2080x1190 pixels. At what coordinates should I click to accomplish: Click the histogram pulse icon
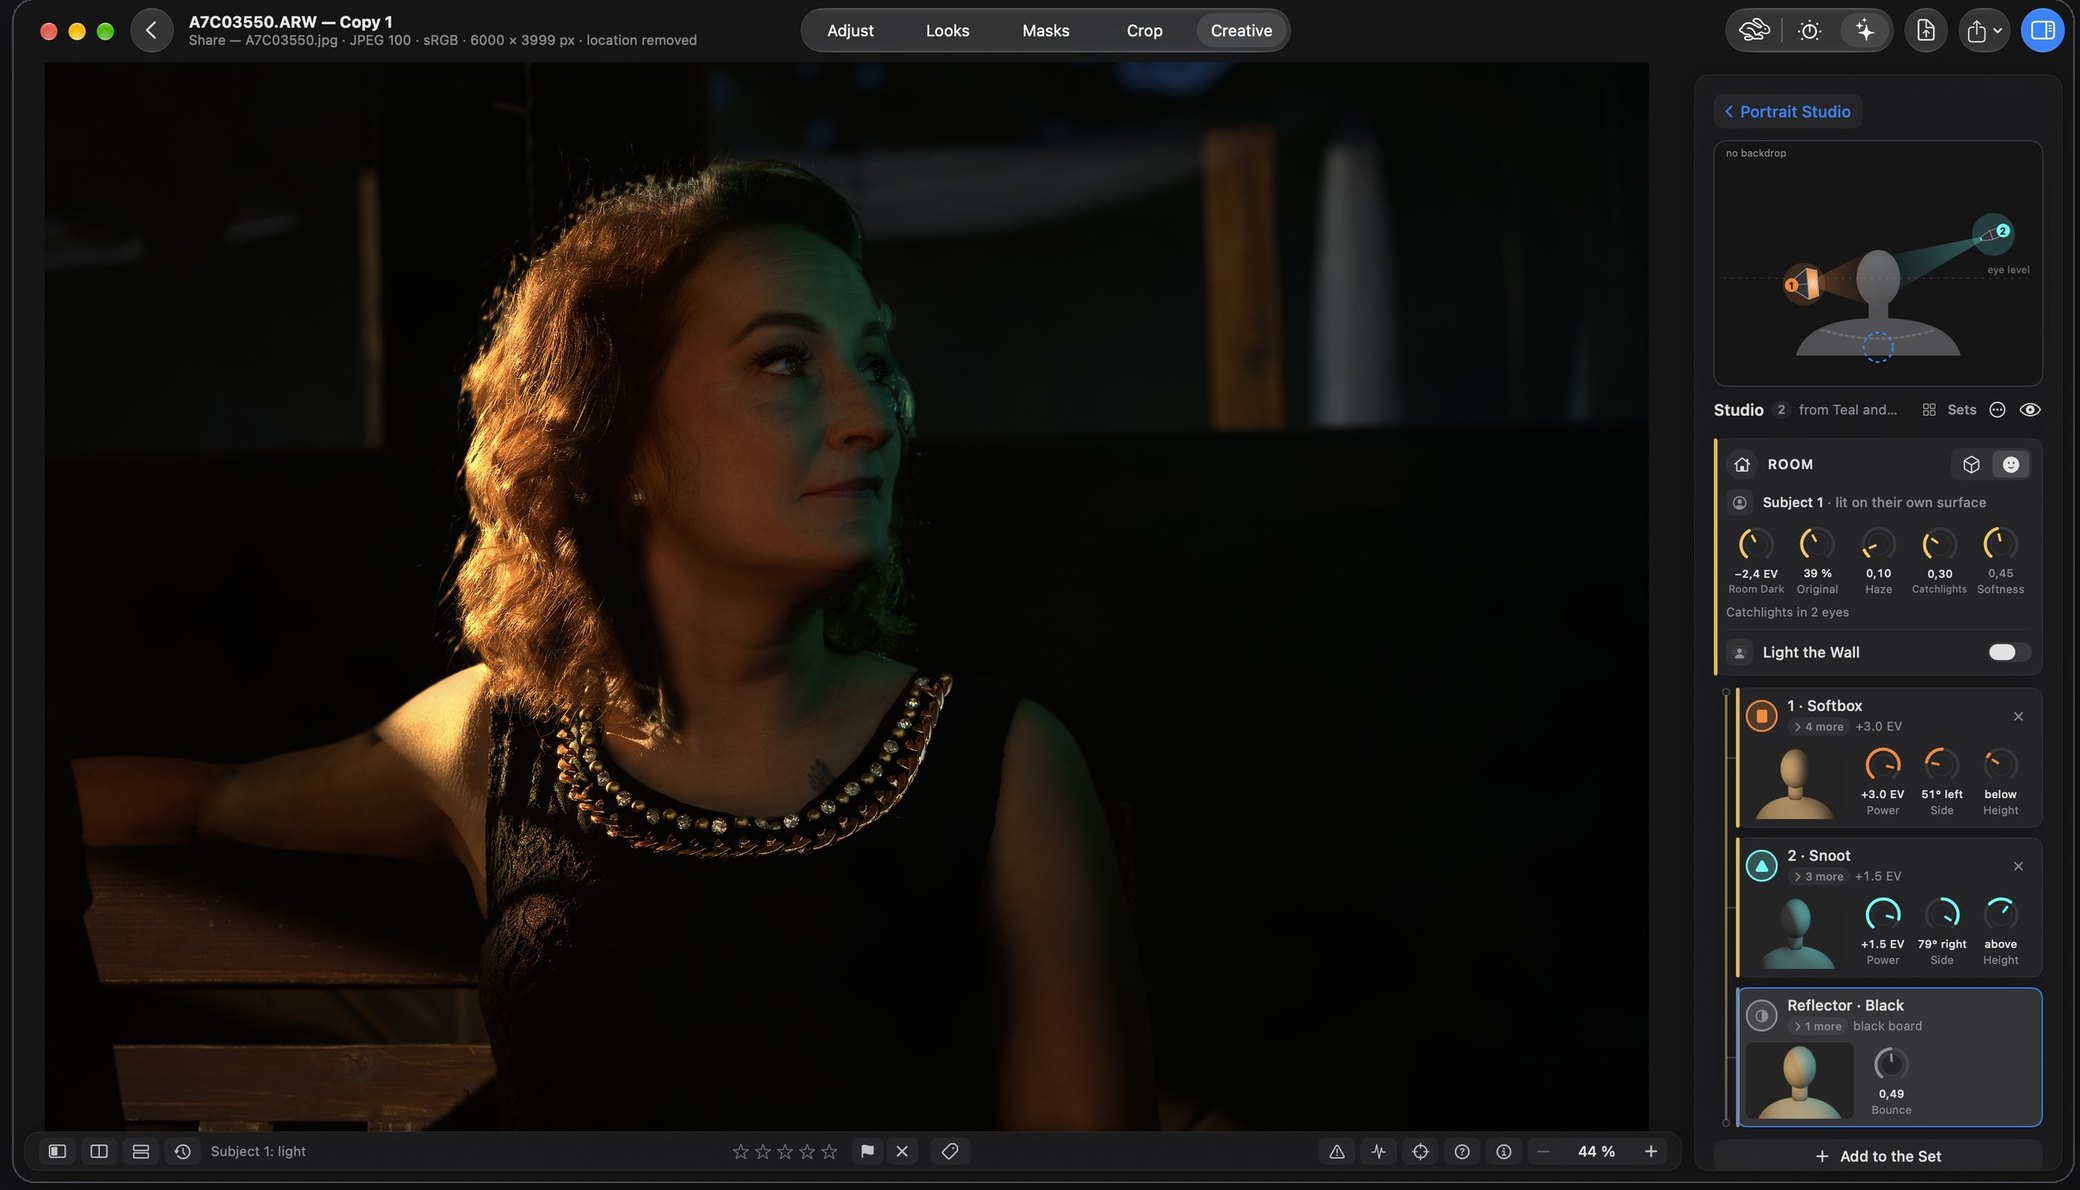click(x=1379, y=1152)
